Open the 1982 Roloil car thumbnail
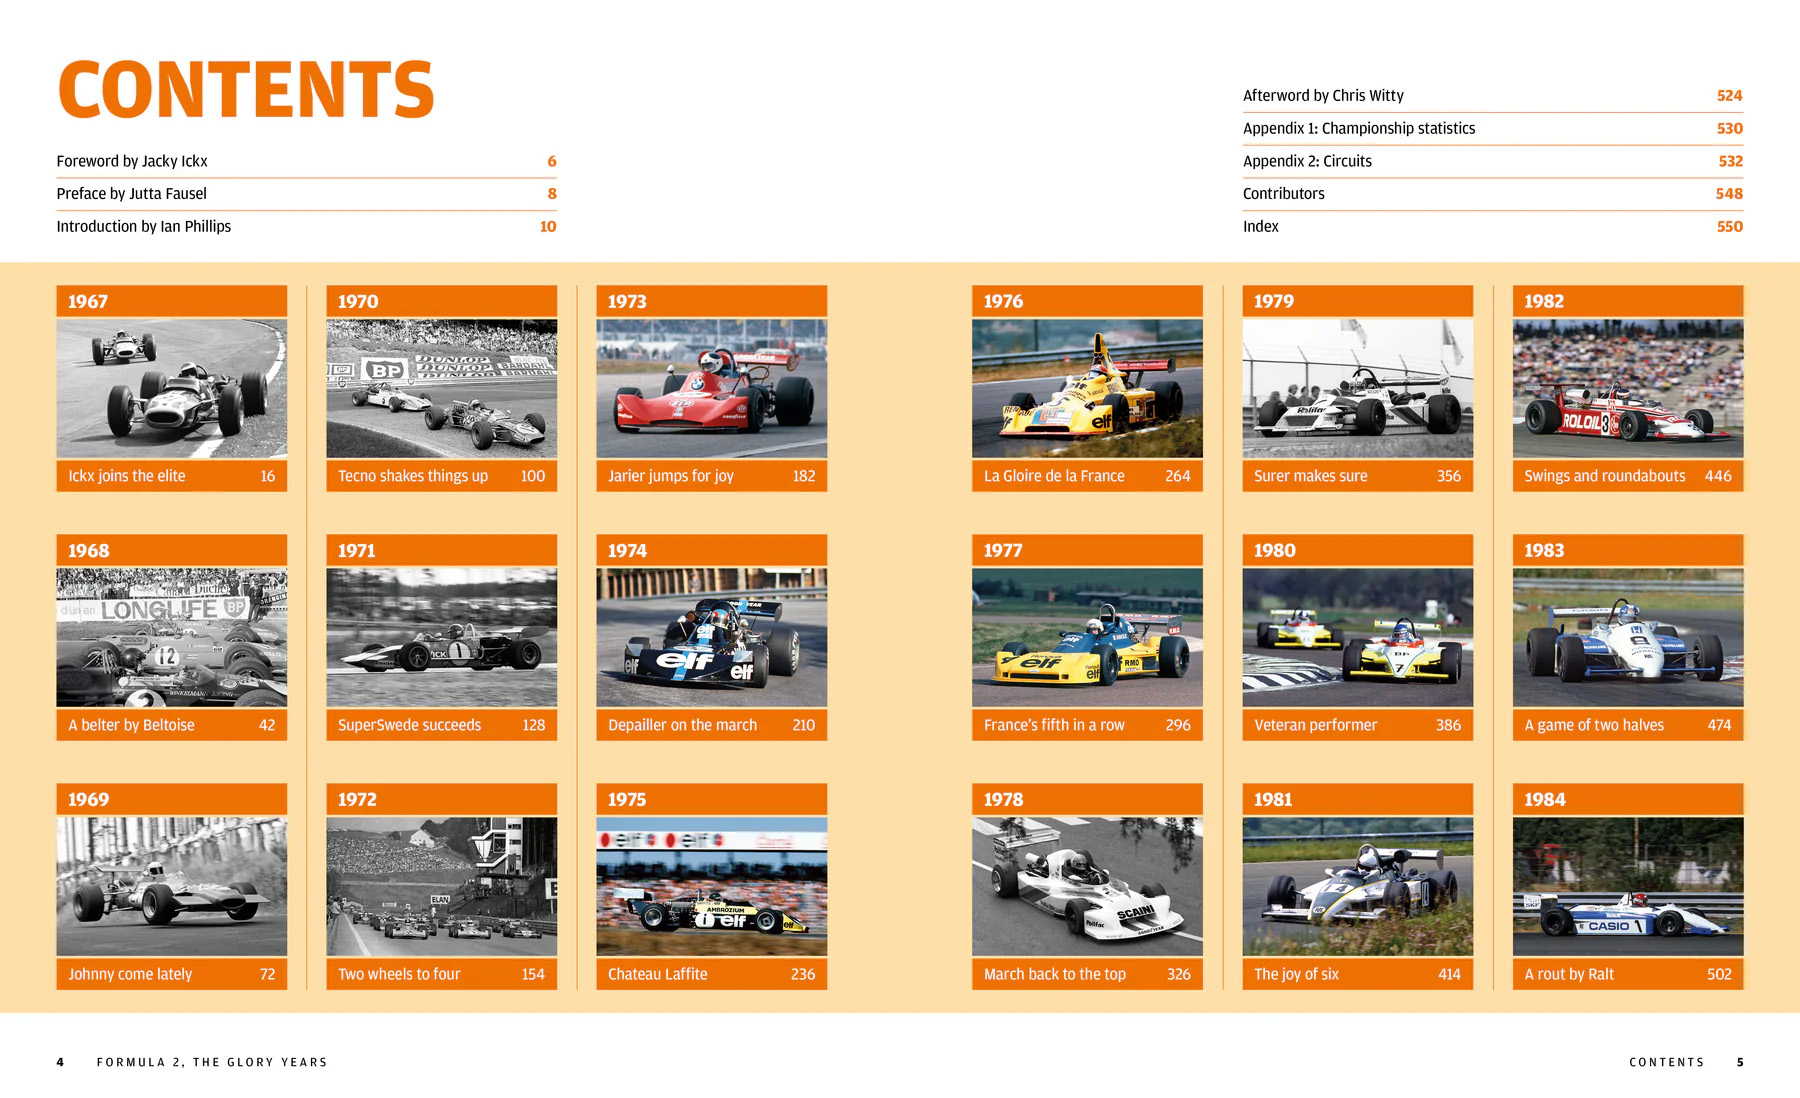1800x1098 pixels. (1627, 388)
